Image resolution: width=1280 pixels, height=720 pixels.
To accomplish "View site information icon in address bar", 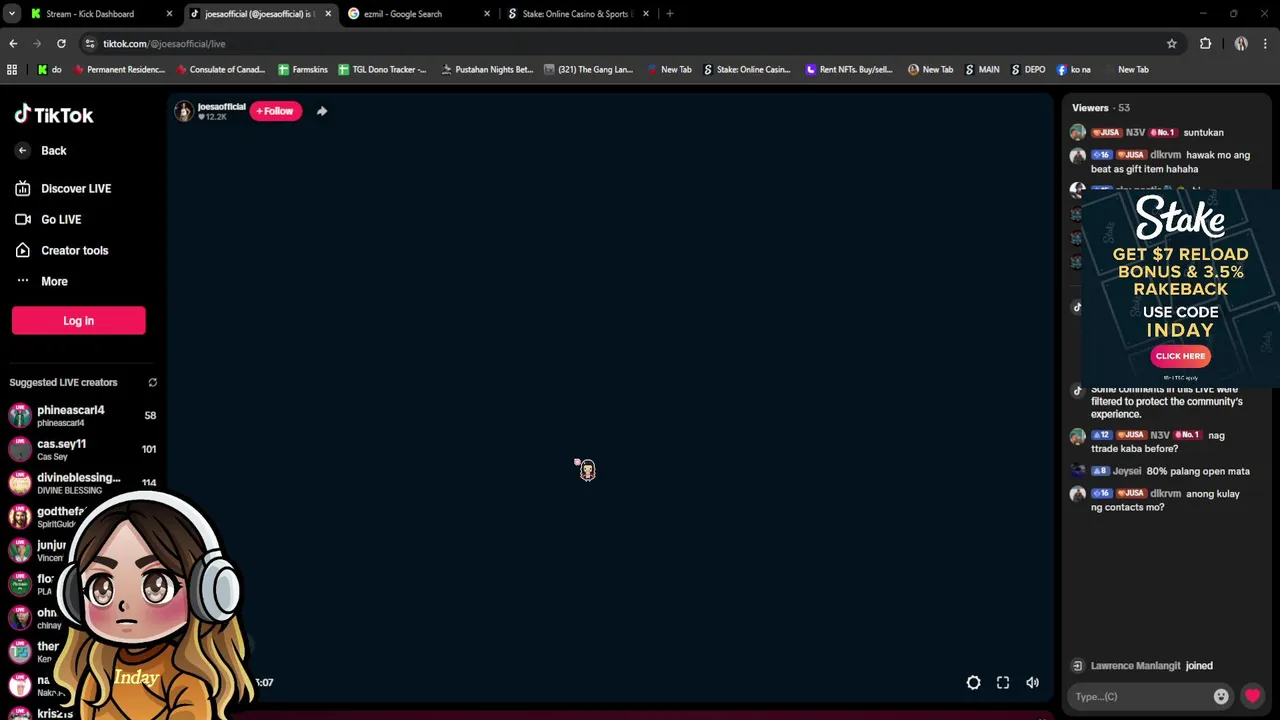I will (89, 44).
